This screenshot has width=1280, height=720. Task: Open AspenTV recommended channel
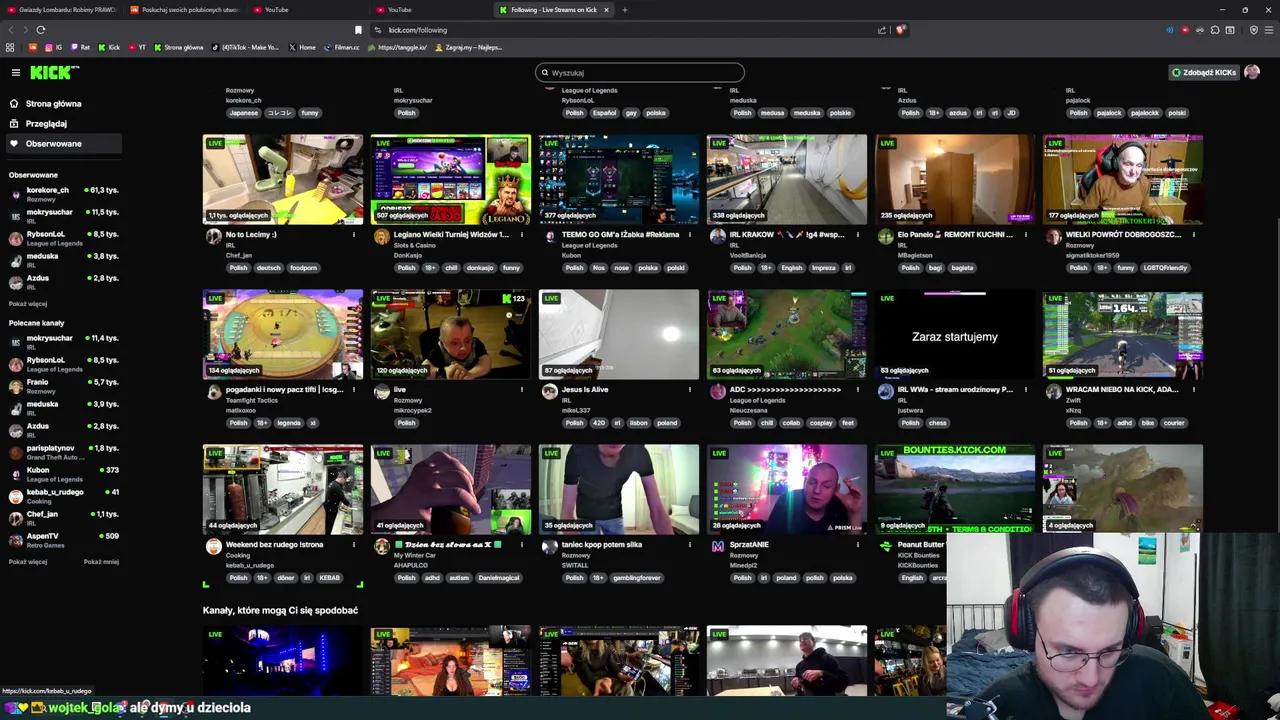pos(62,540)
